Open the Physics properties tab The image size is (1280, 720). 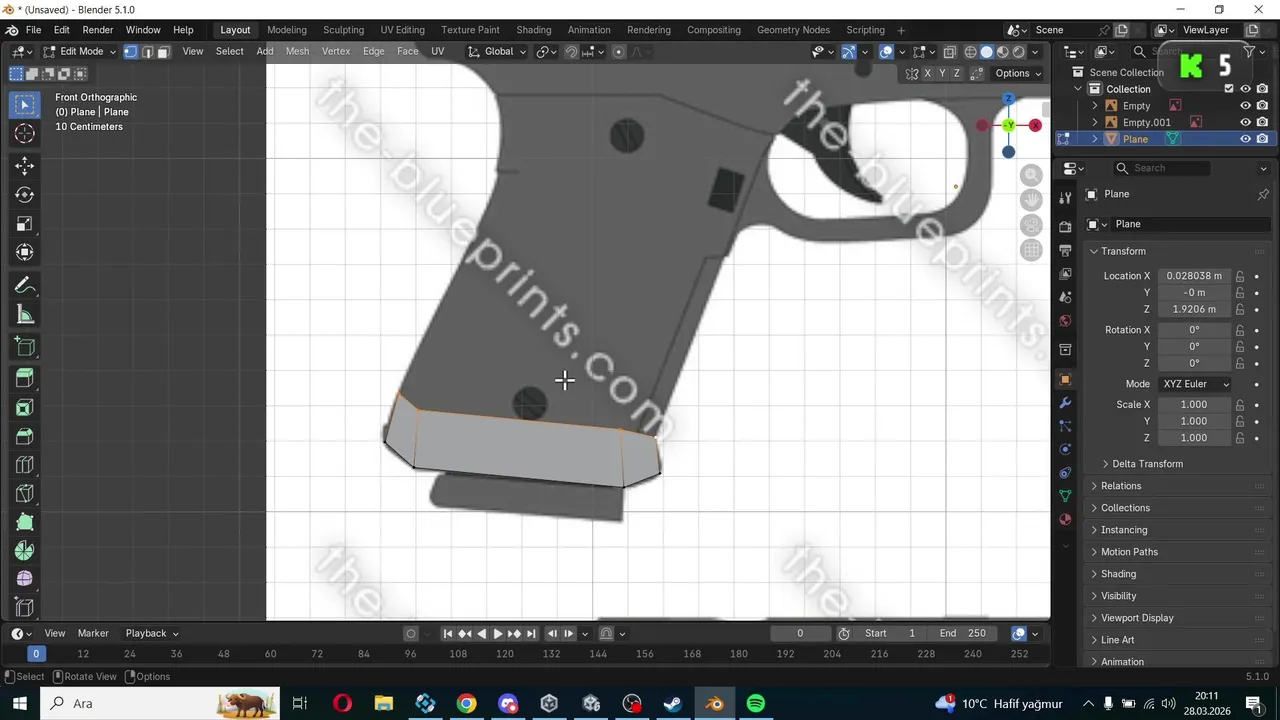[x=1065, y=449]
